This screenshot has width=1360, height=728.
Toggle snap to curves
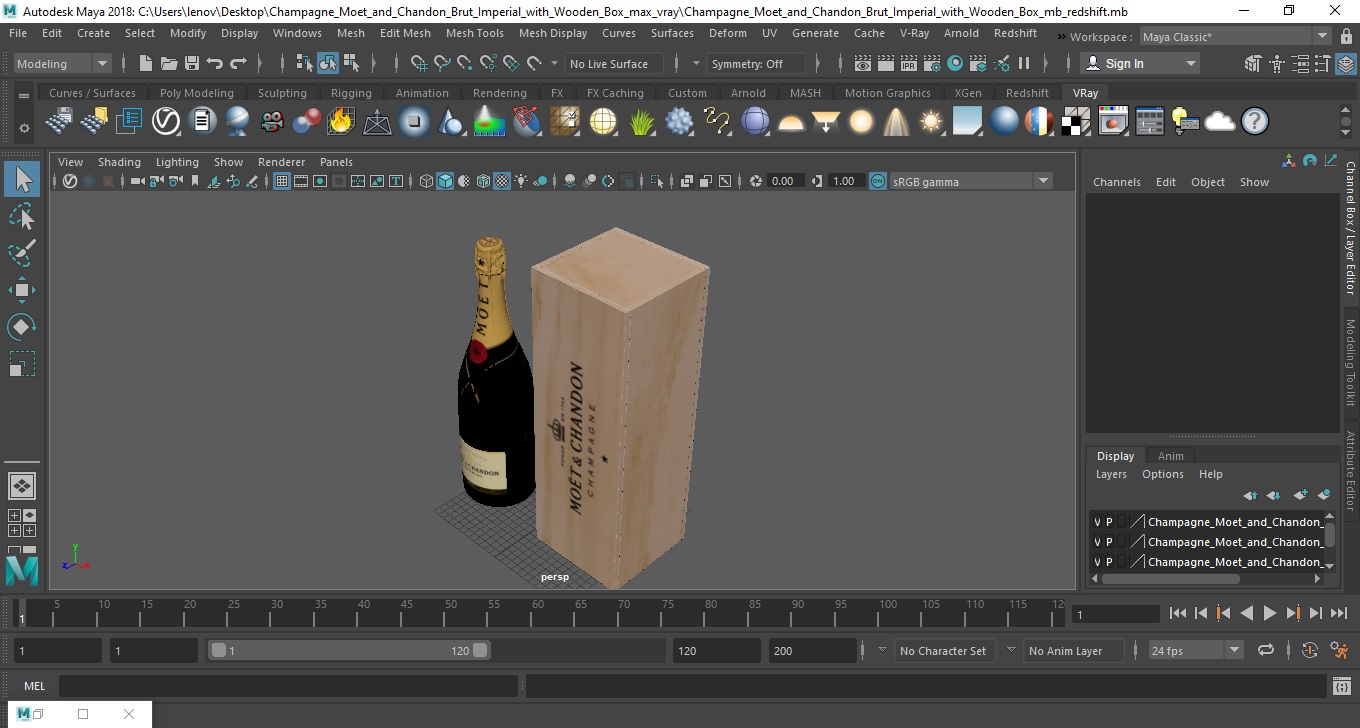[442, 63]
